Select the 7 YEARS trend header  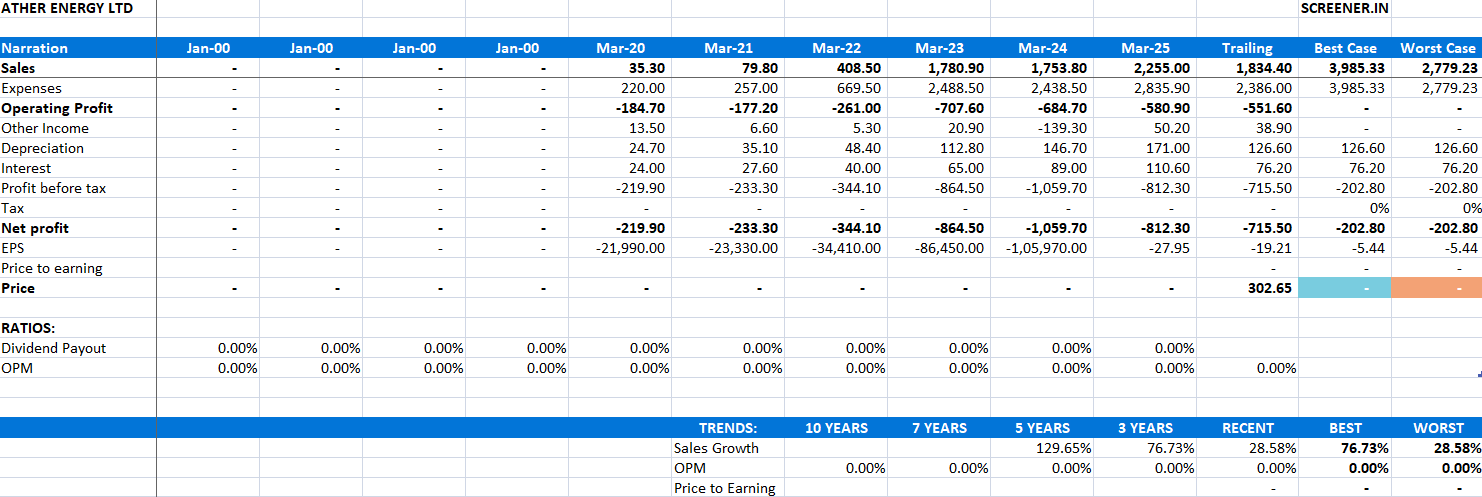tap(939, 428)
